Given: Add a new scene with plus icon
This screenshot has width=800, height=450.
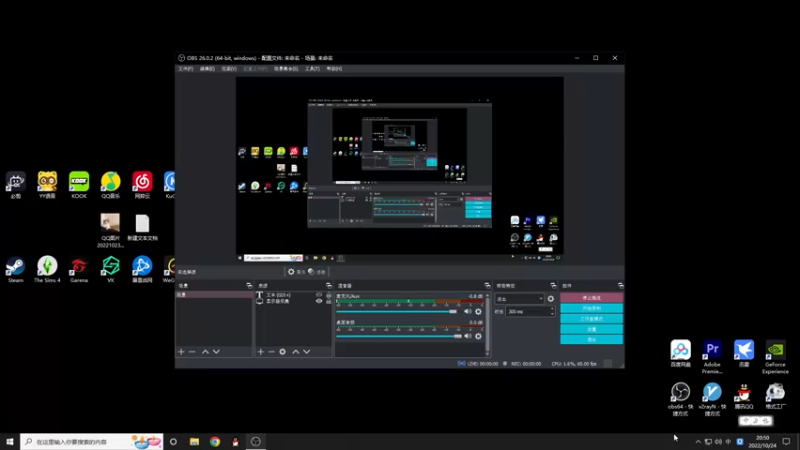Looking at the screenshot, I should [181, 352].
